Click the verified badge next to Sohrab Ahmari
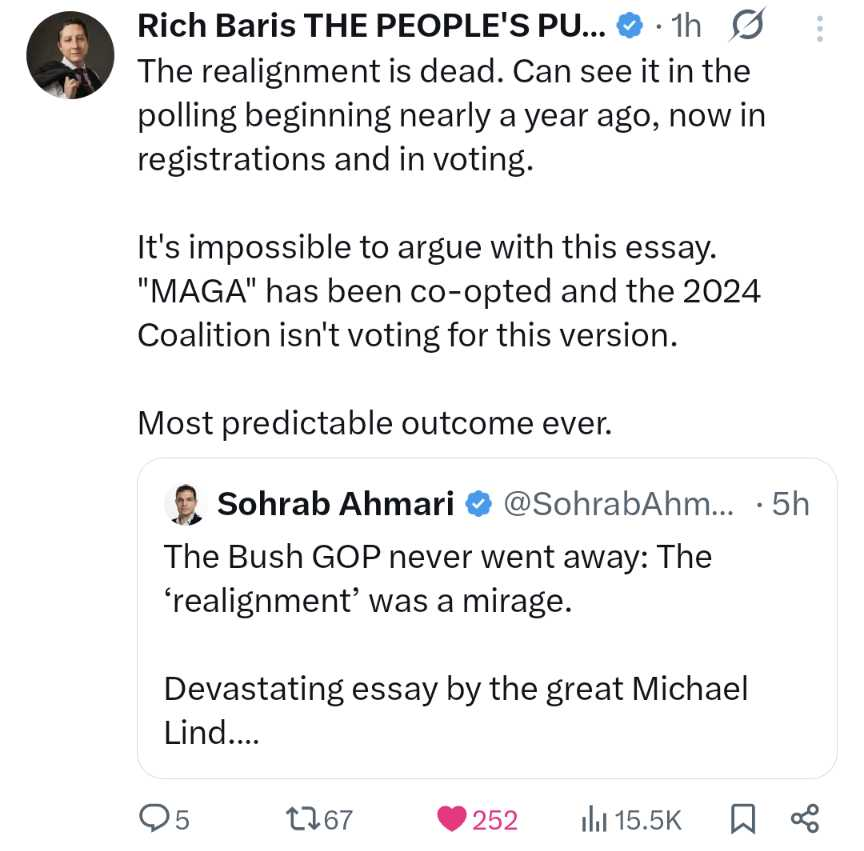 (480, 504)
